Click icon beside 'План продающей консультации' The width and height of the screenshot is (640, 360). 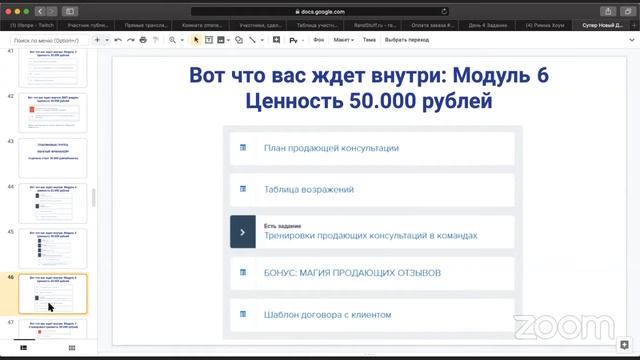[243, 148]
